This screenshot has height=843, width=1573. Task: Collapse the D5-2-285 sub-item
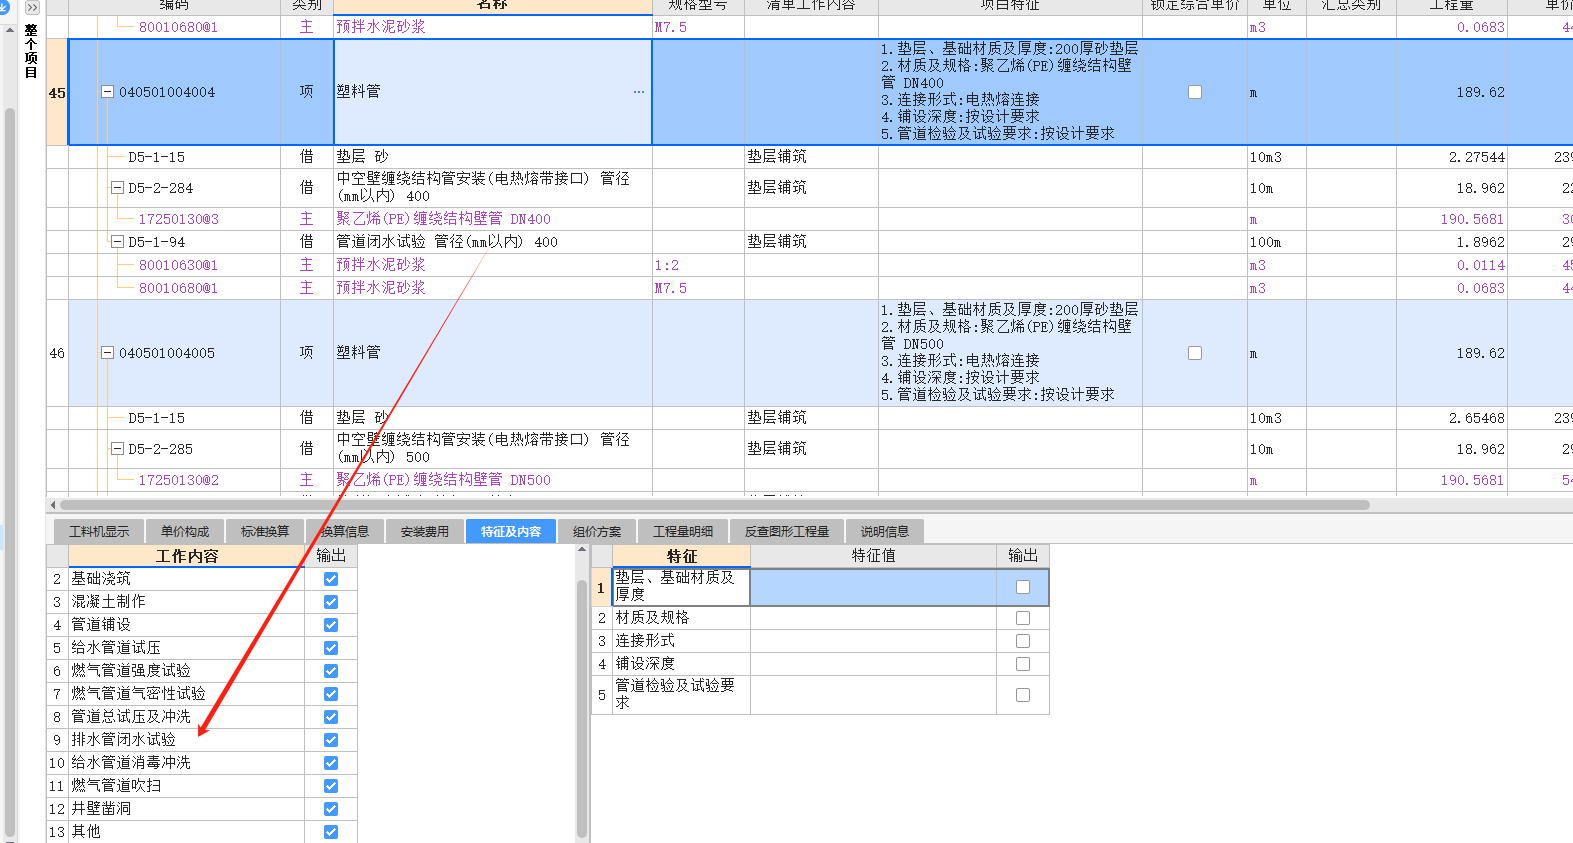[117, 449]
